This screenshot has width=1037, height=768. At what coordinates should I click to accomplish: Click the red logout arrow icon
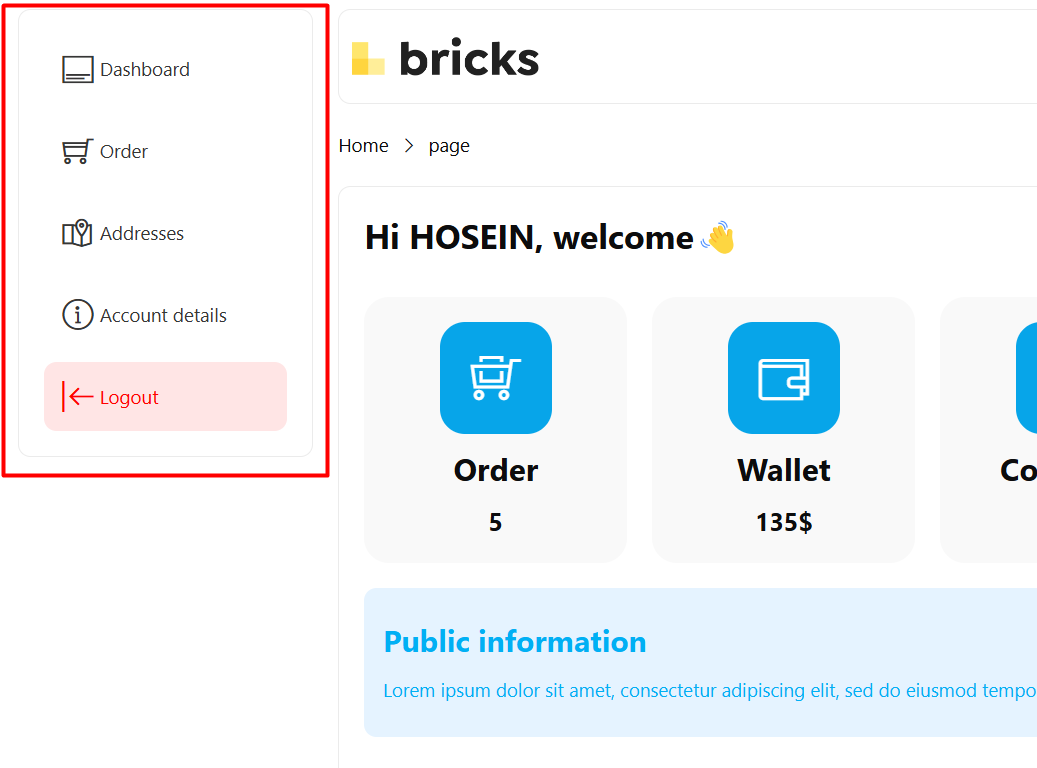(77, 397)
